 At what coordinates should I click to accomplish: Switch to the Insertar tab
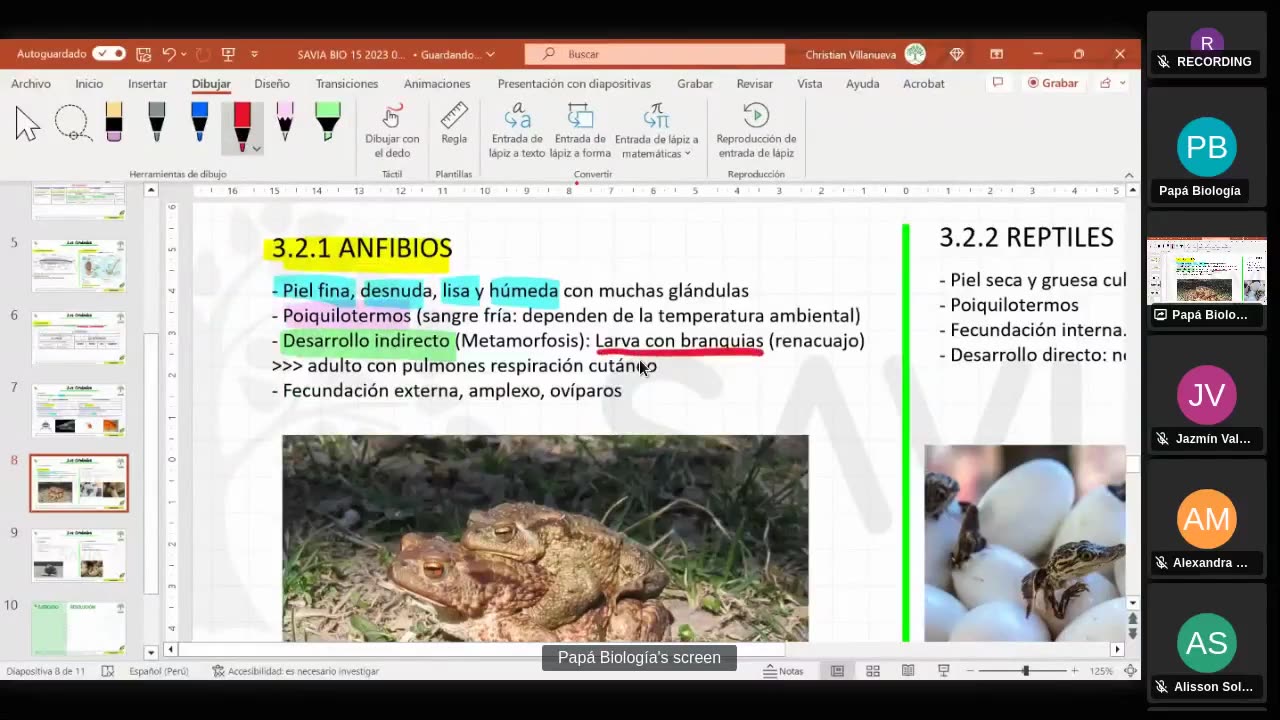point(147,84)
